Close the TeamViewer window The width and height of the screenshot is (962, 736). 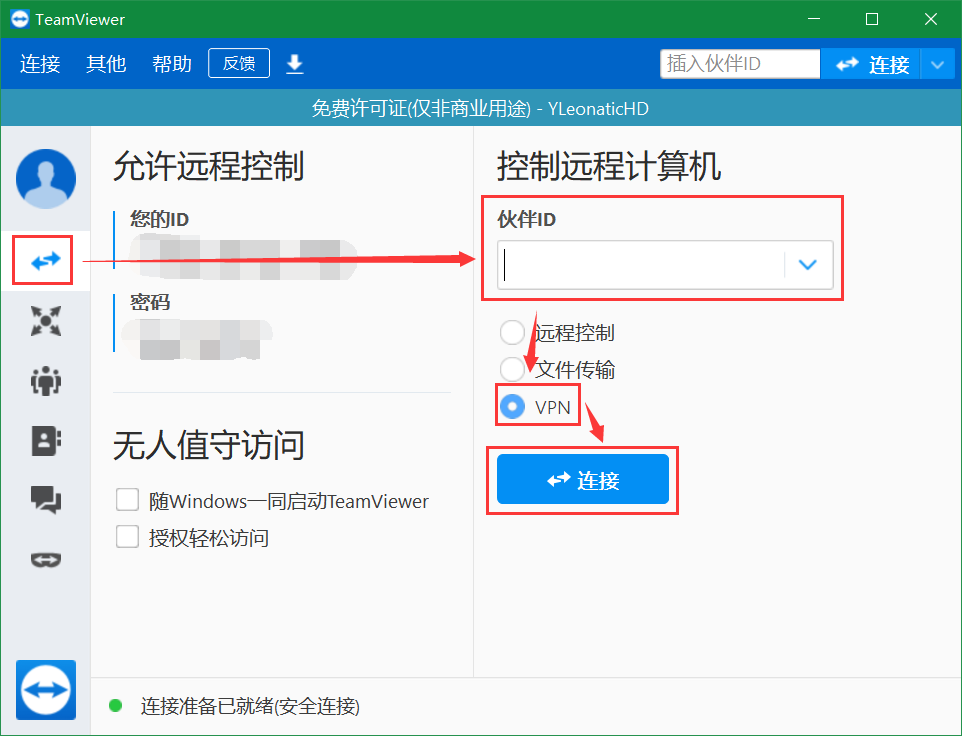click(931, 19)
